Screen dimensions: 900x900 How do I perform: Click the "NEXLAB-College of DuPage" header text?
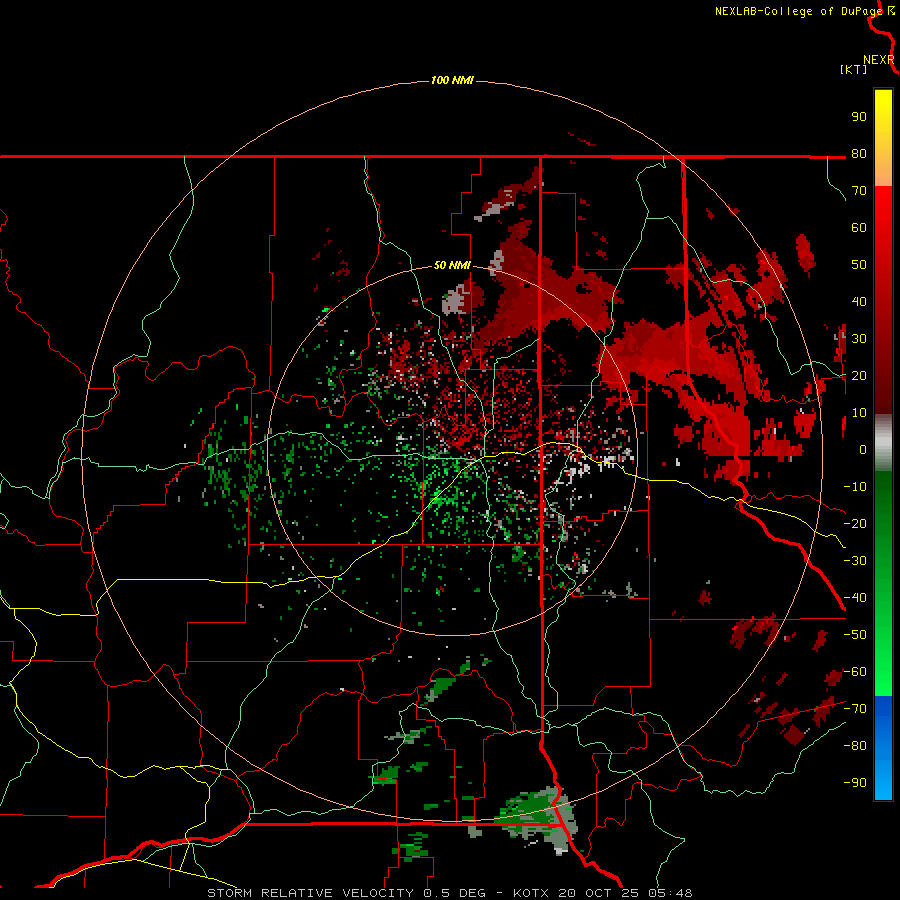click(x=798, y=11)
